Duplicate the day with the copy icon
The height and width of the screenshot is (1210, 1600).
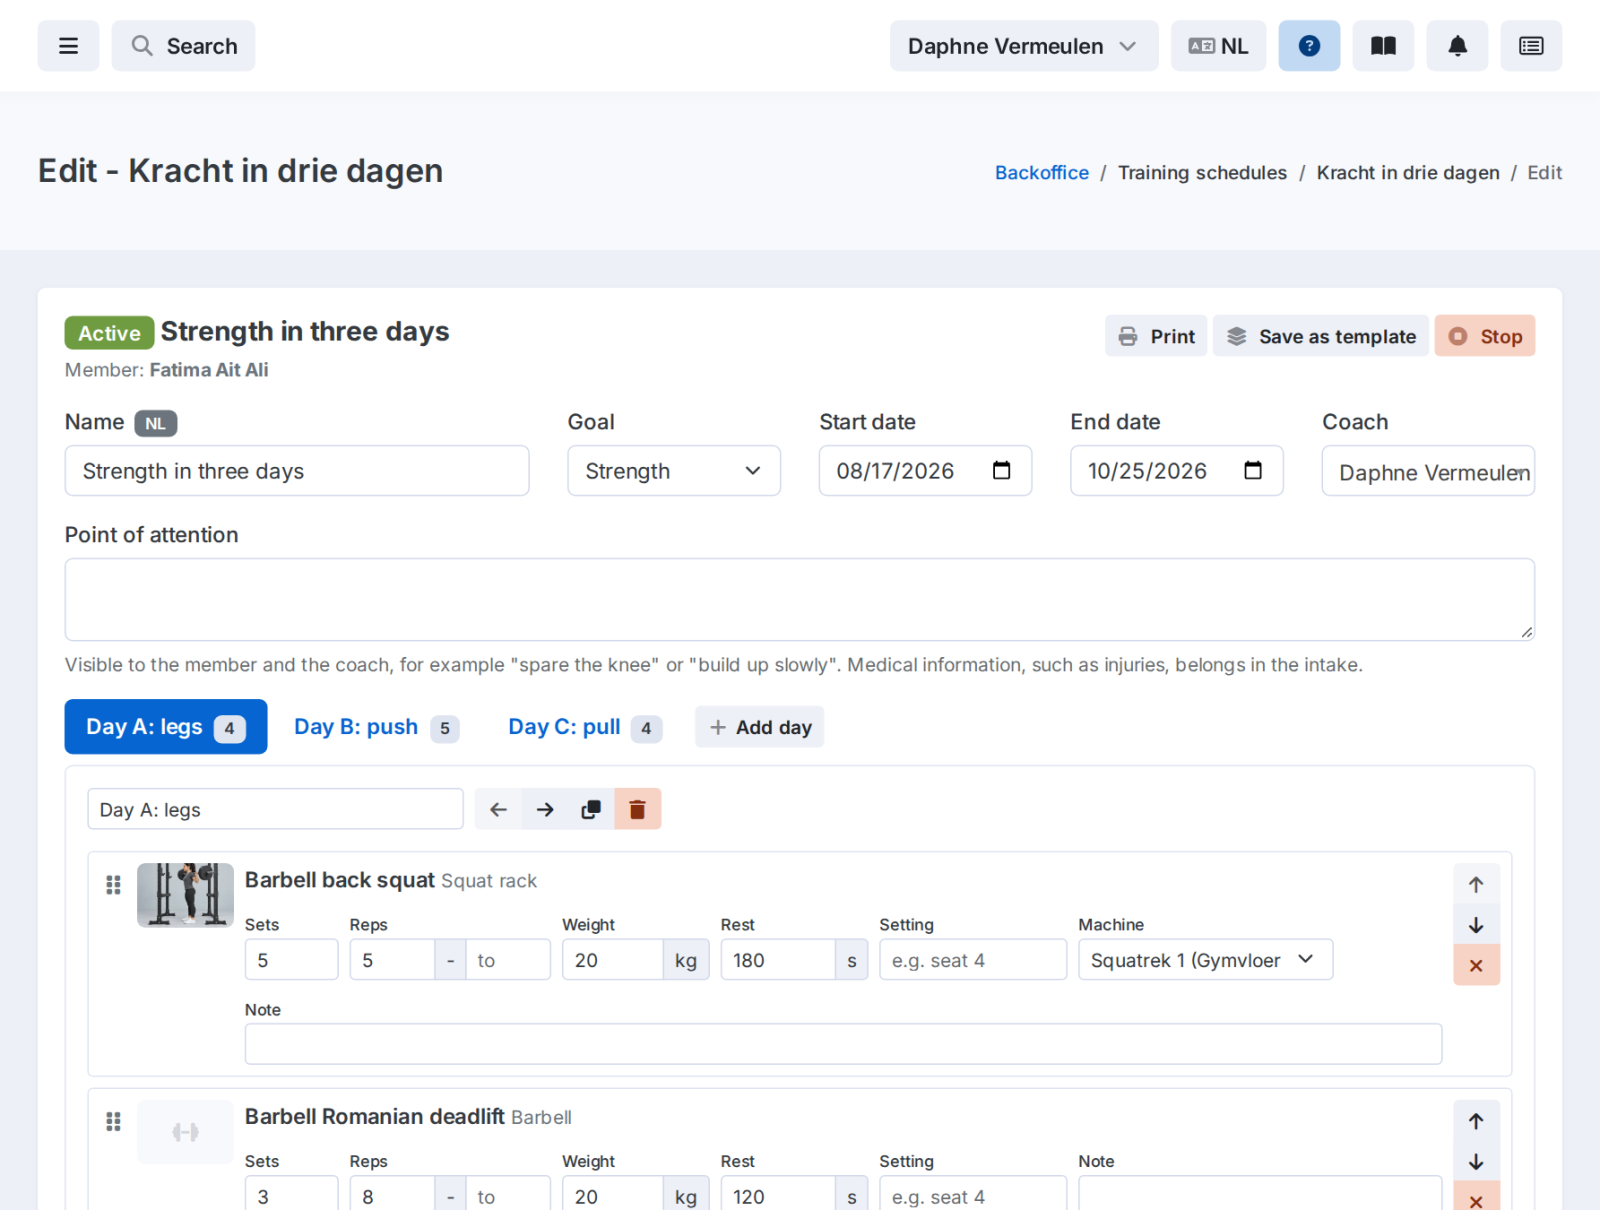coord(591,809)
